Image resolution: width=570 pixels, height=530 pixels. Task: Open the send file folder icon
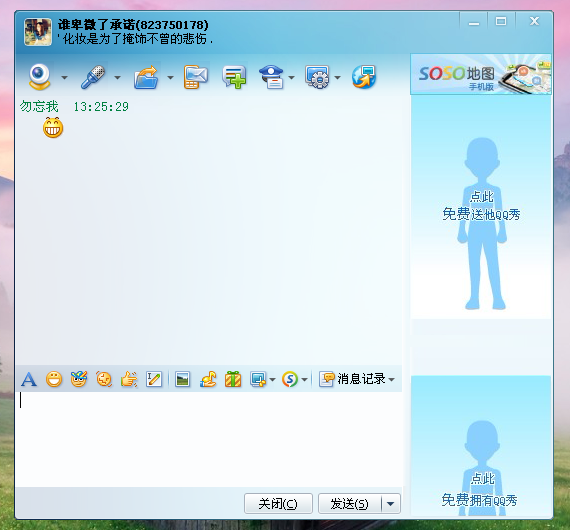pyautogui.click(x=146, y=77)
